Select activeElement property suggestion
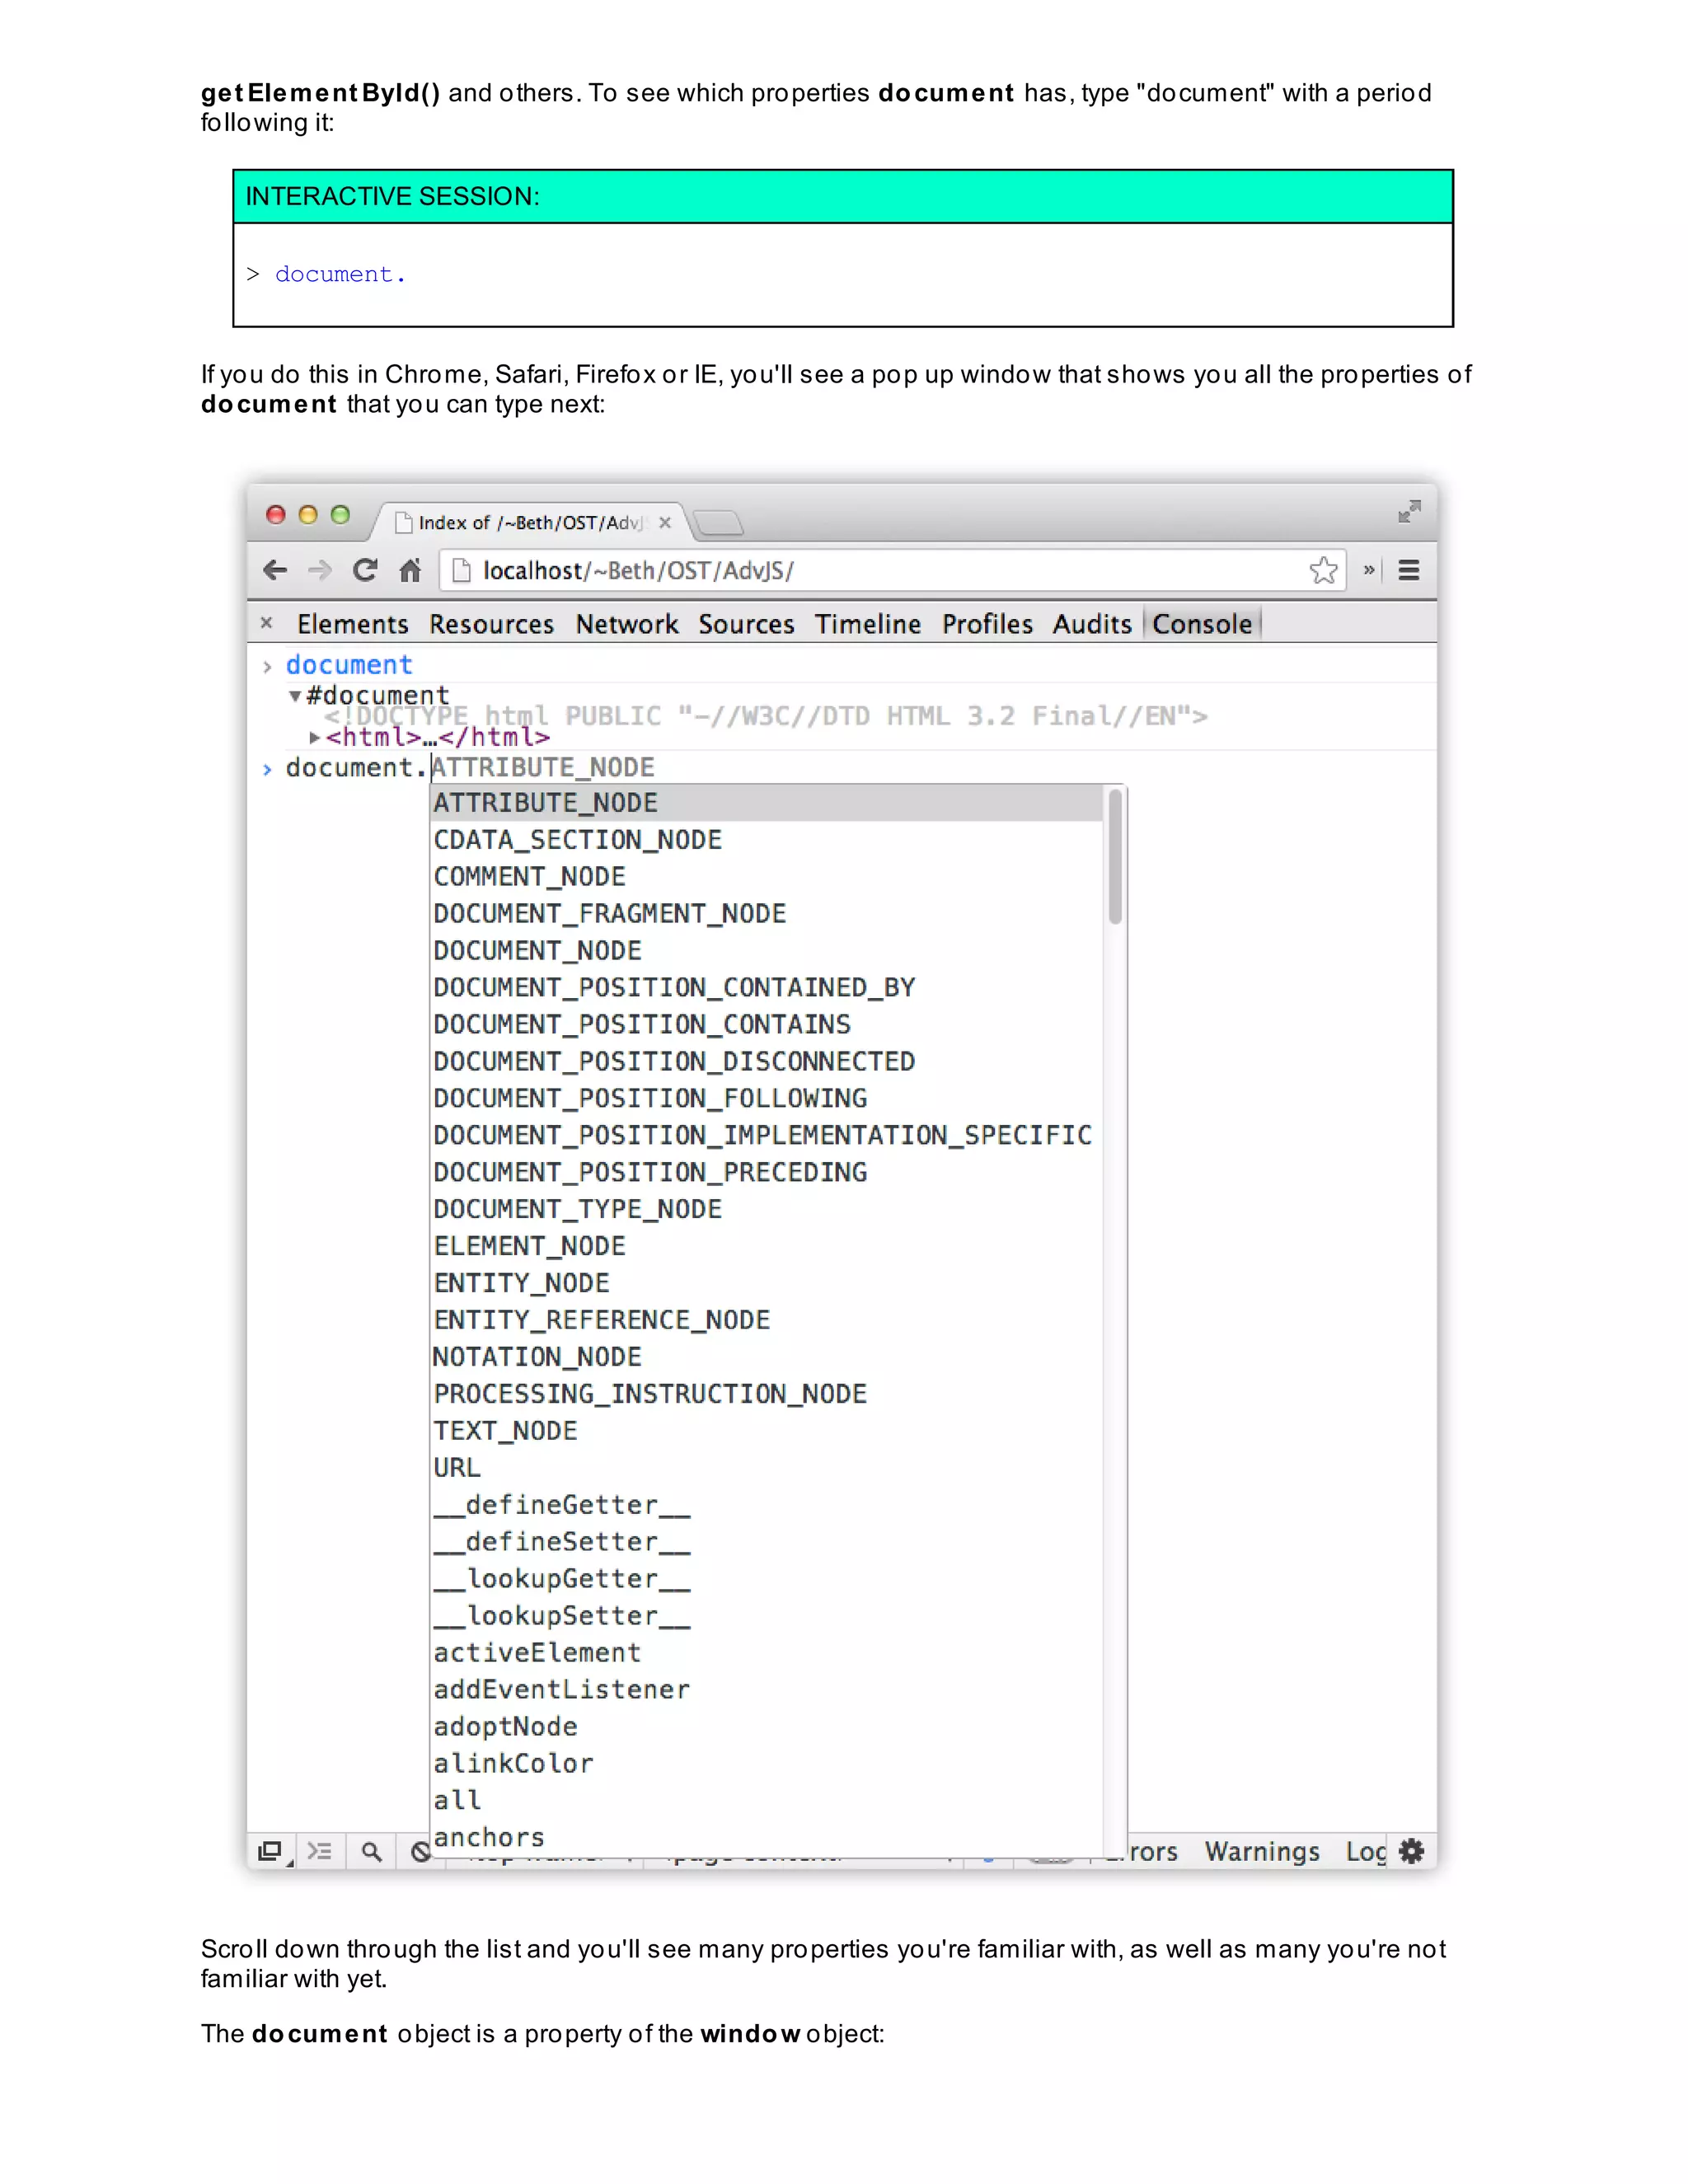1688x2184 pixels. [767, 1654]
